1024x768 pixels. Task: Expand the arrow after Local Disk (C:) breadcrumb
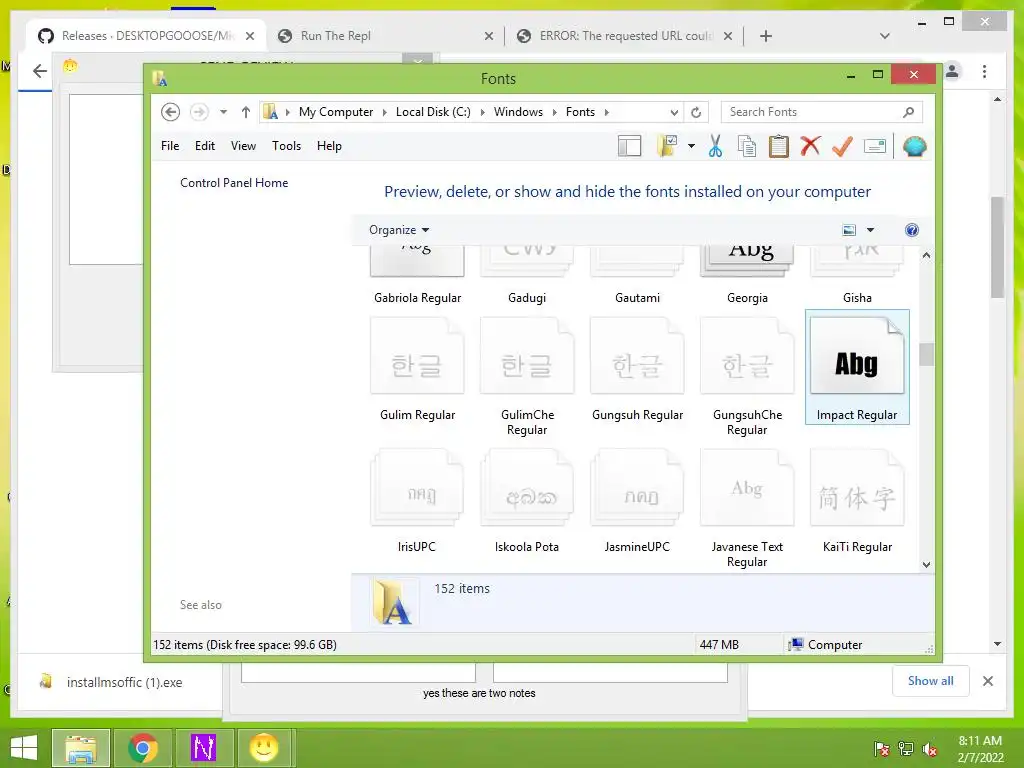[482, 112]
